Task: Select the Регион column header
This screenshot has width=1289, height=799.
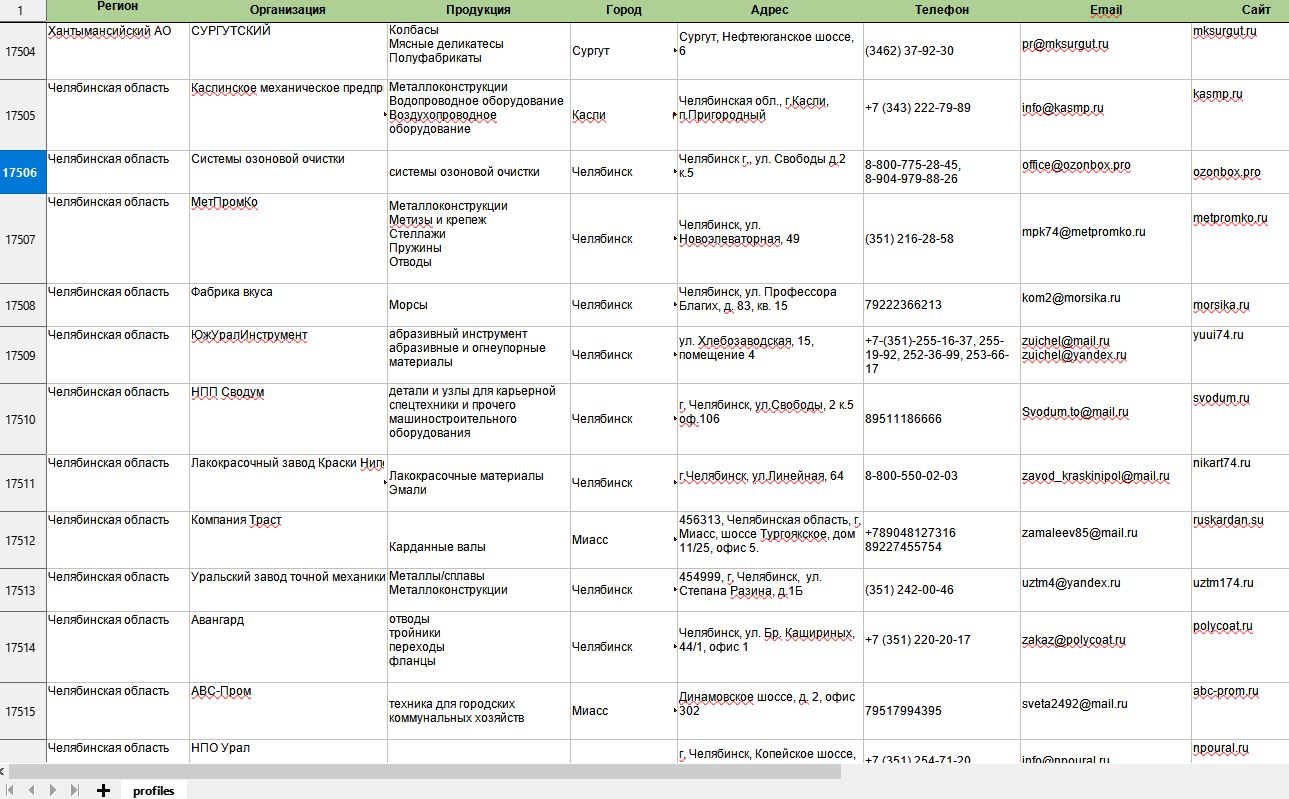Action: coord(117,10)
